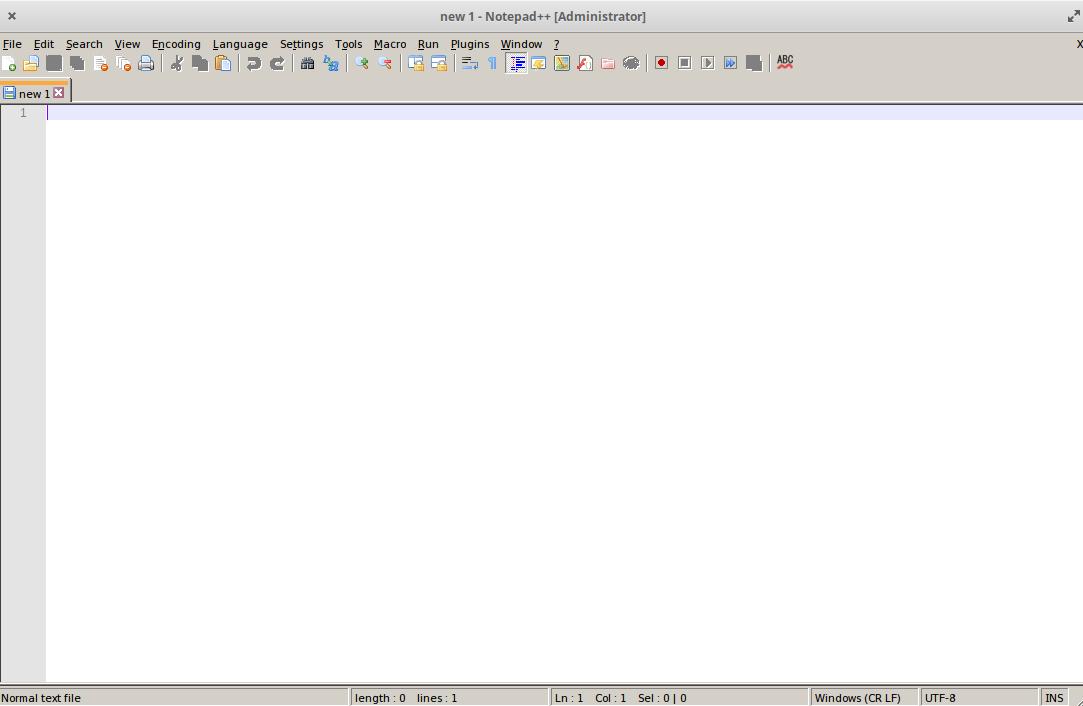Screen dimensions: 1083x706
Task: Click the Replace toolbar icon
Action: pos(331,64)
